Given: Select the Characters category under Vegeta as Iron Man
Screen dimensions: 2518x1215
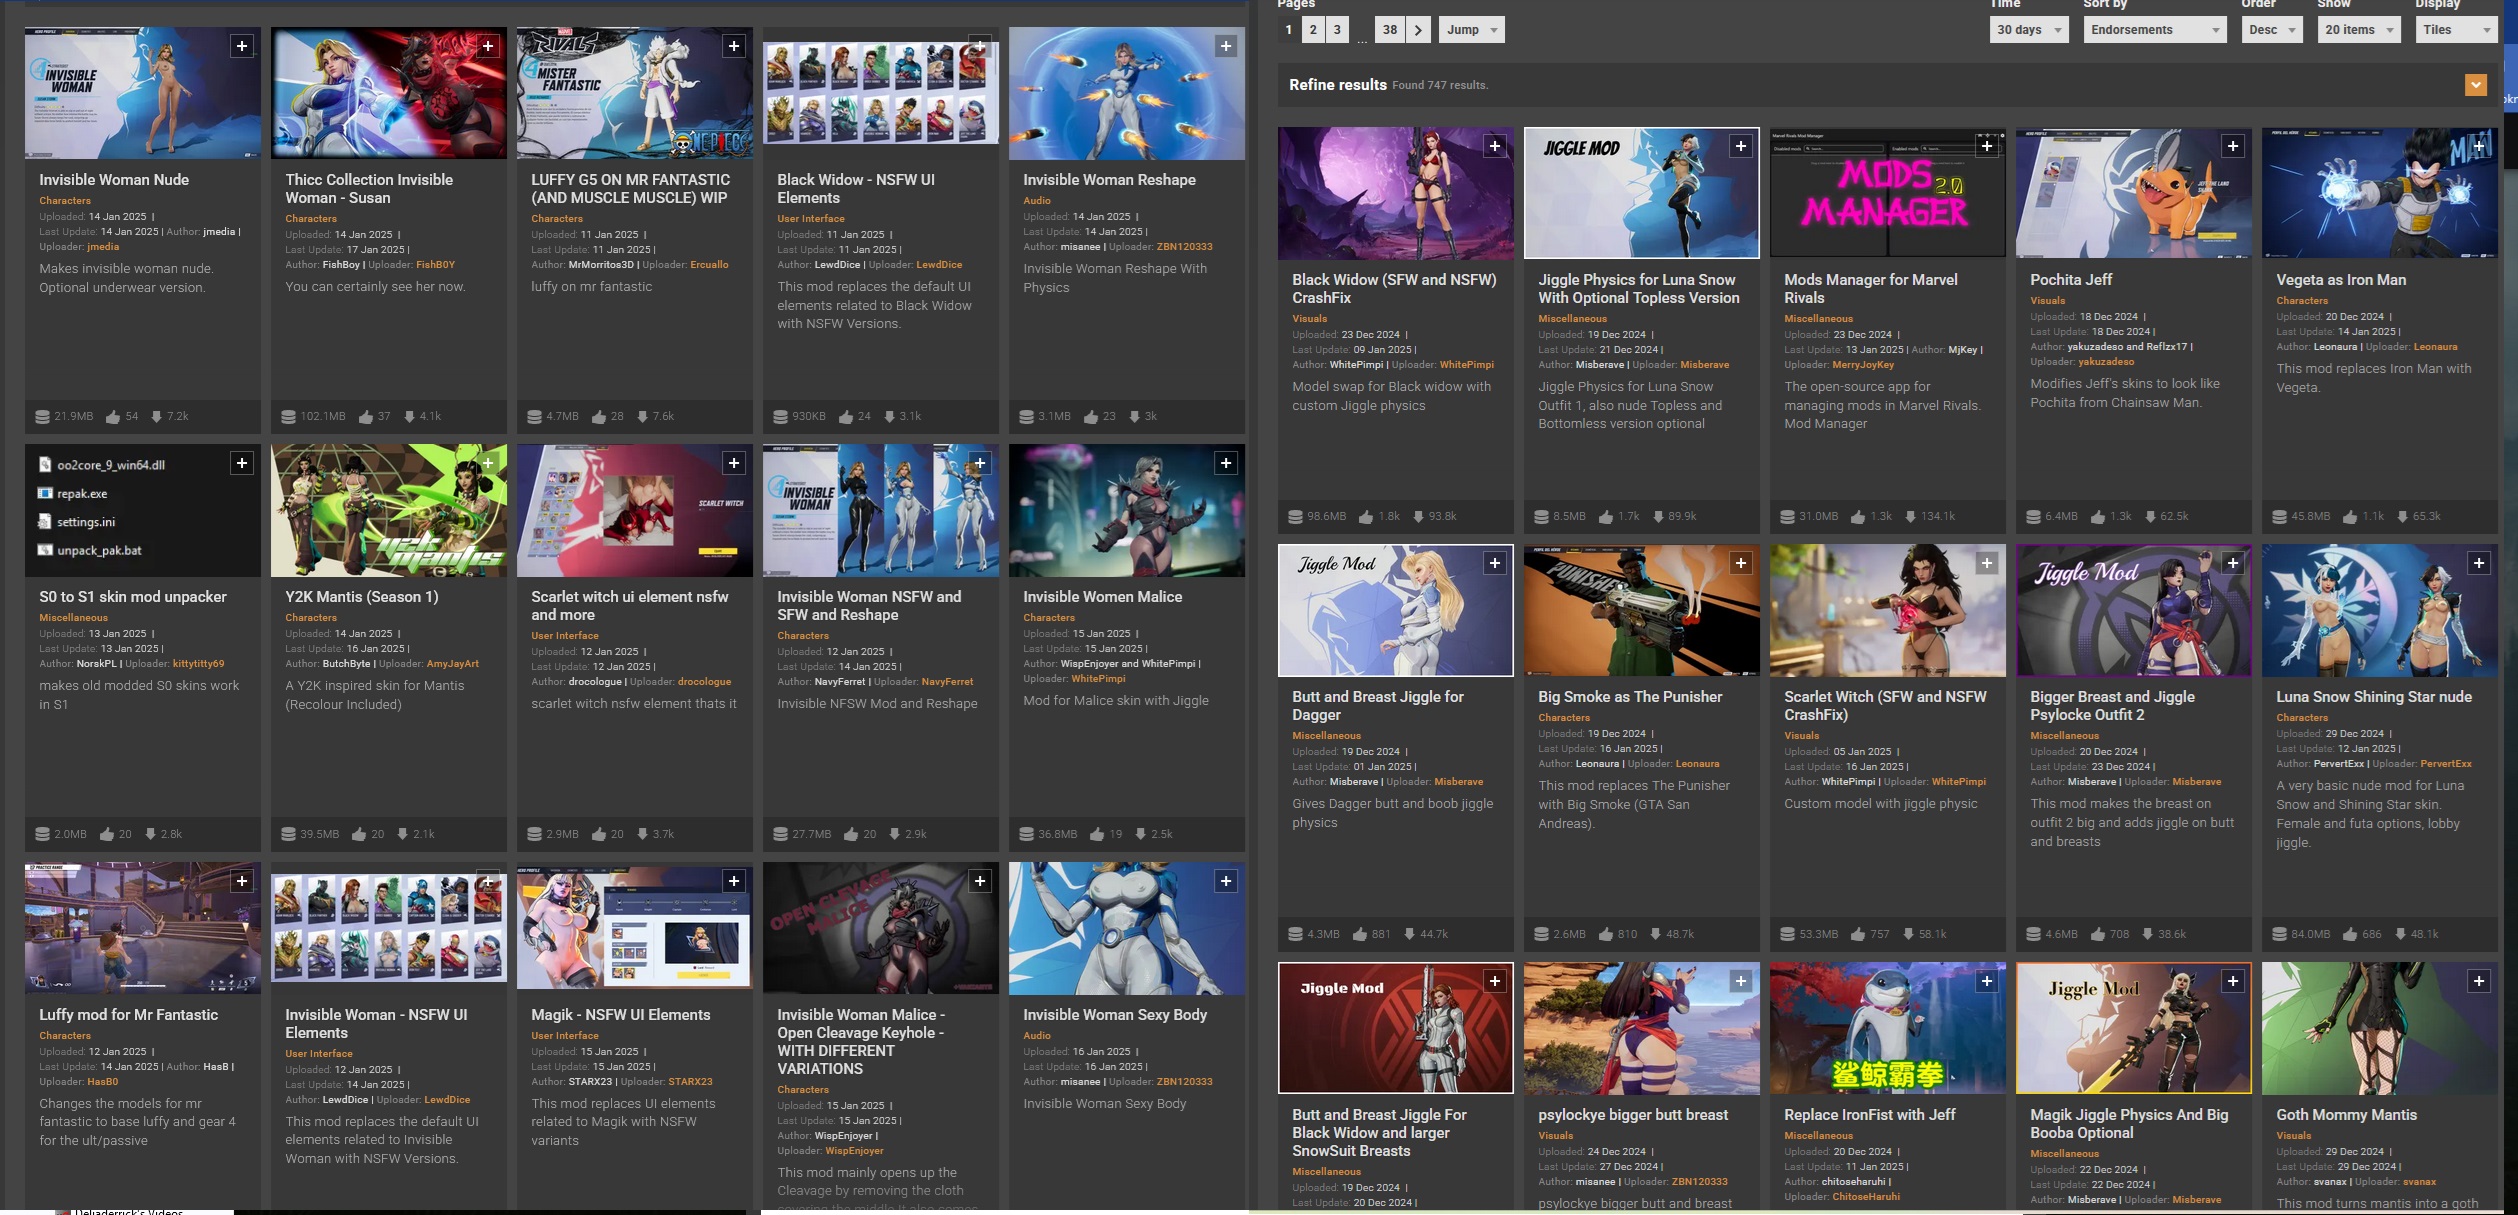Looking at the screenshot, I should (x=2302, y=300).
